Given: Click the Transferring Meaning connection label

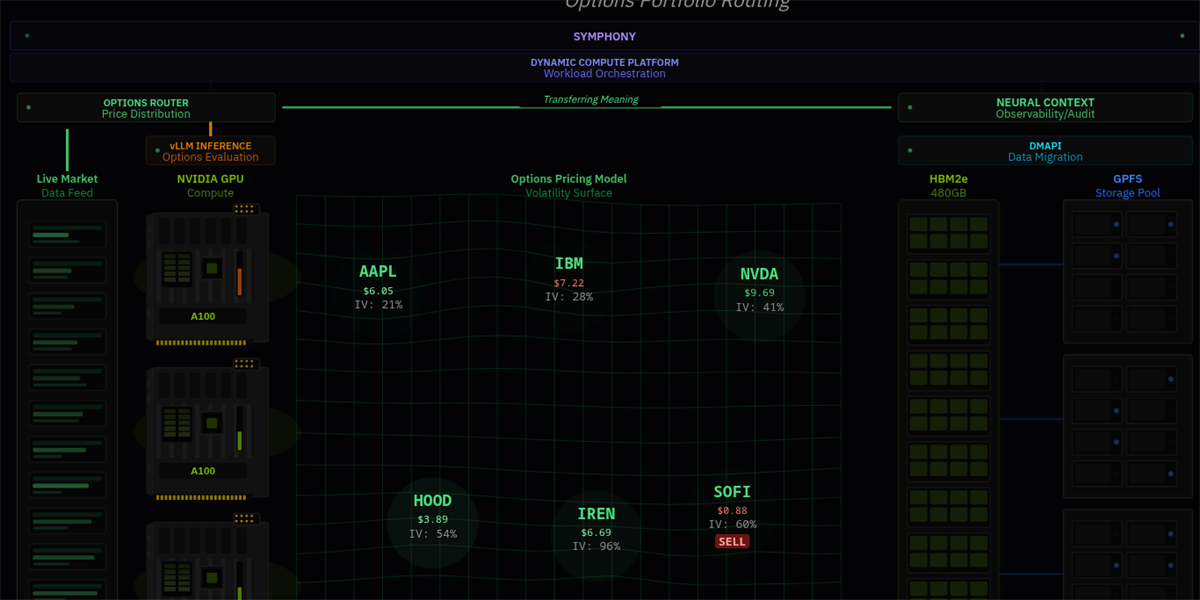Looking at the screenshot, I should [590, 100].
